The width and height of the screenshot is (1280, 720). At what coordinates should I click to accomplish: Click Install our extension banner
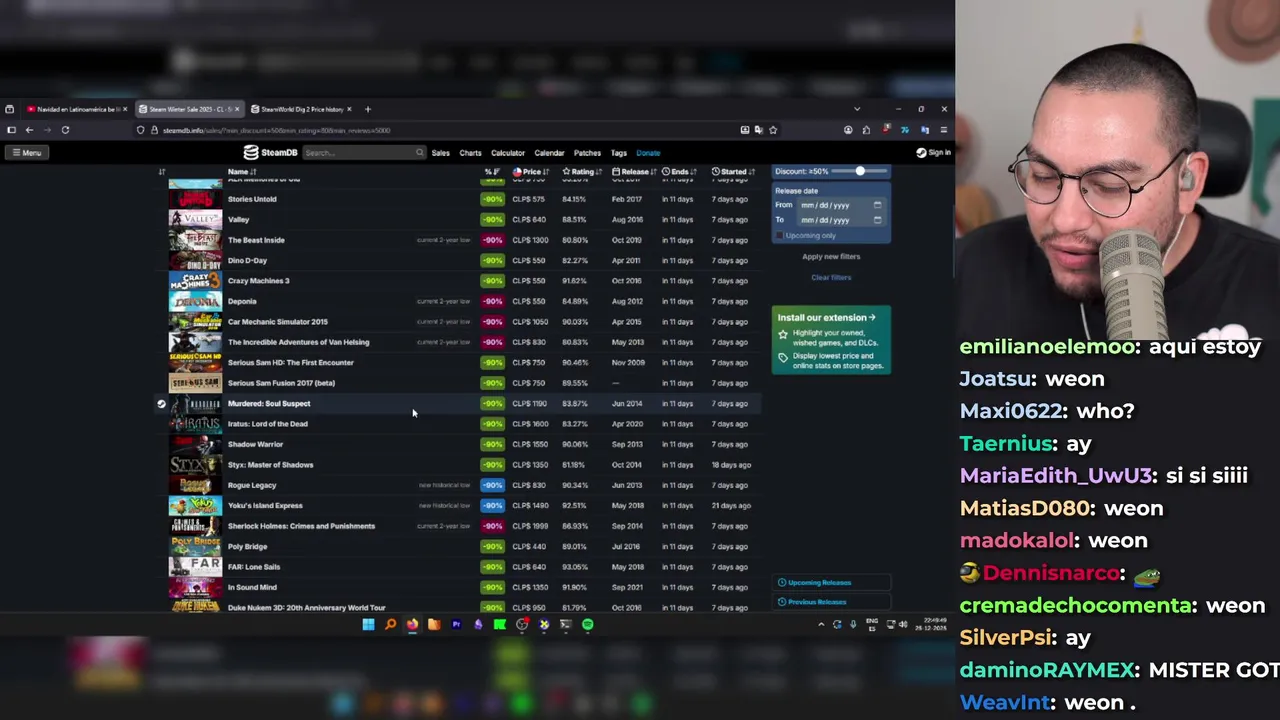click(x=831, y=341)
